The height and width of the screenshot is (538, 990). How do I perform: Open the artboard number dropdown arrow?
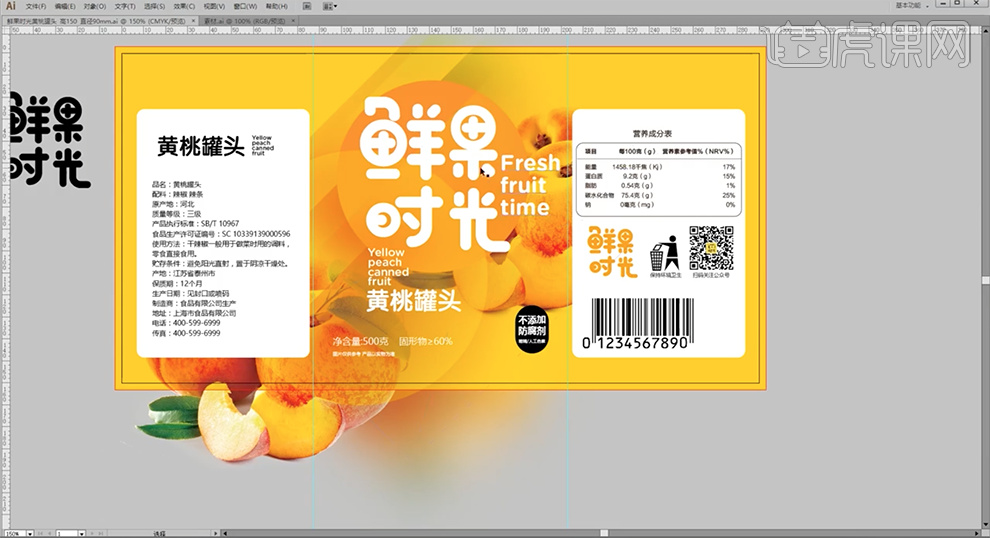(x=81, y=534)
